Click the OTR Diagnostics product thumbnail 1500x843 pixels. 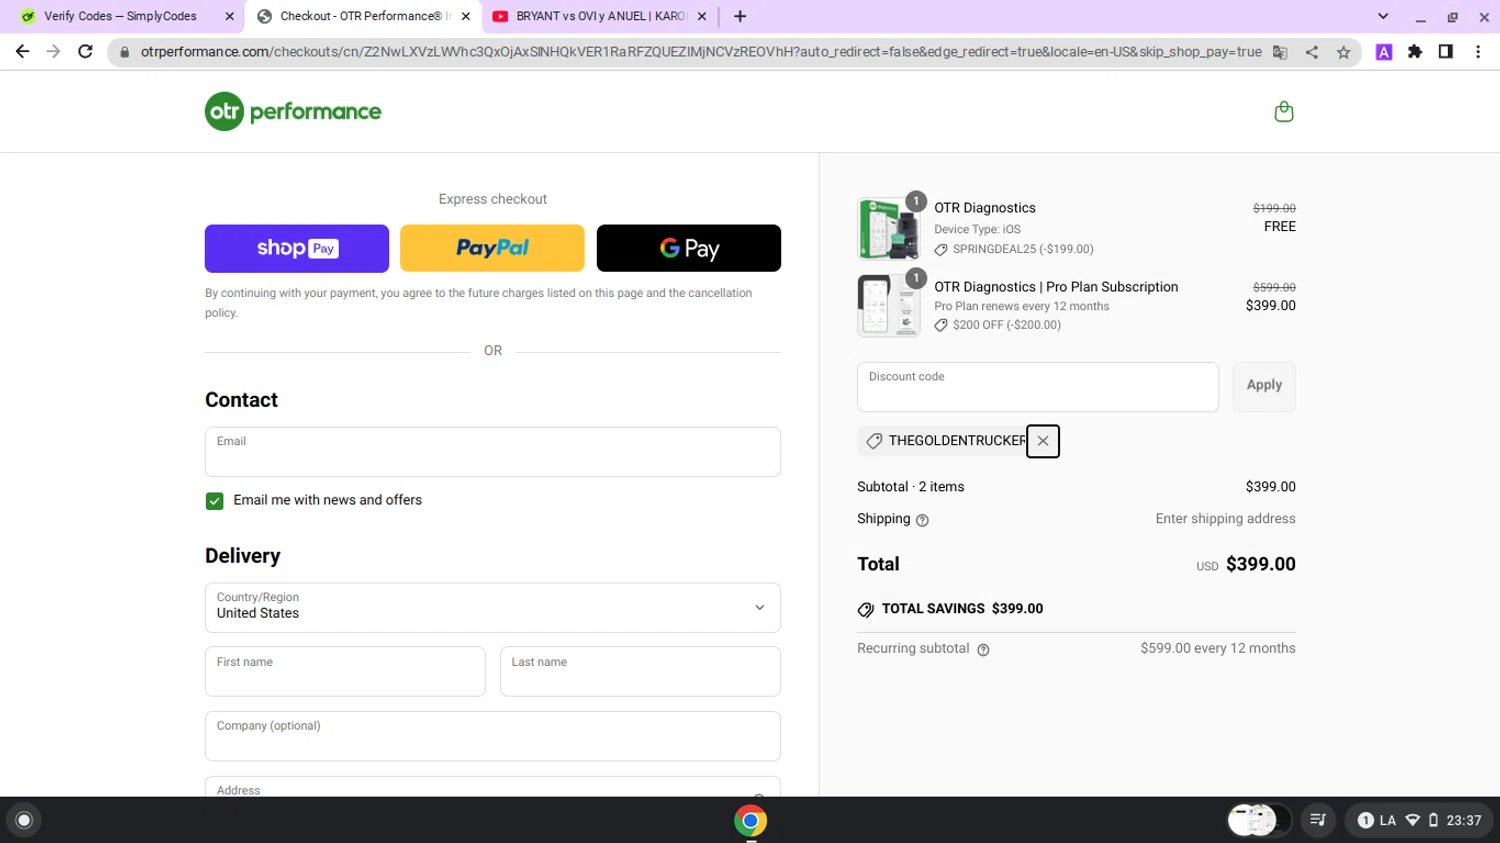[888, 228]
